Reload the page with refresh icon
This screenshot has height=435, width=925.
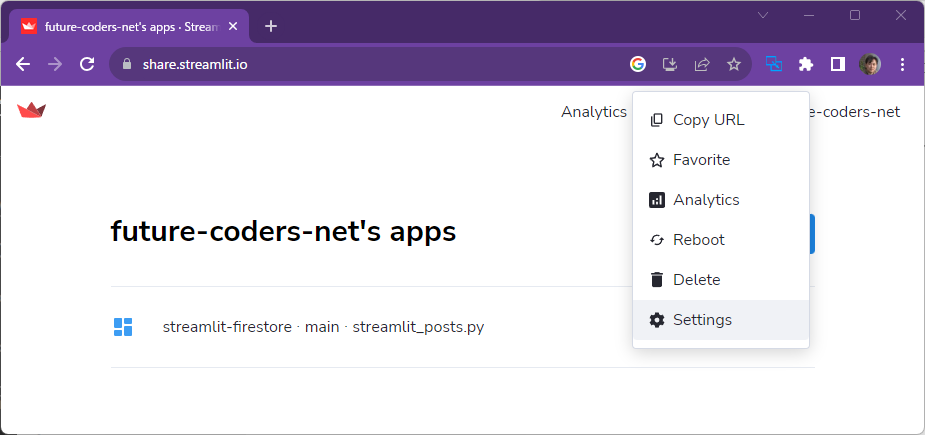(x=87, y=64)
